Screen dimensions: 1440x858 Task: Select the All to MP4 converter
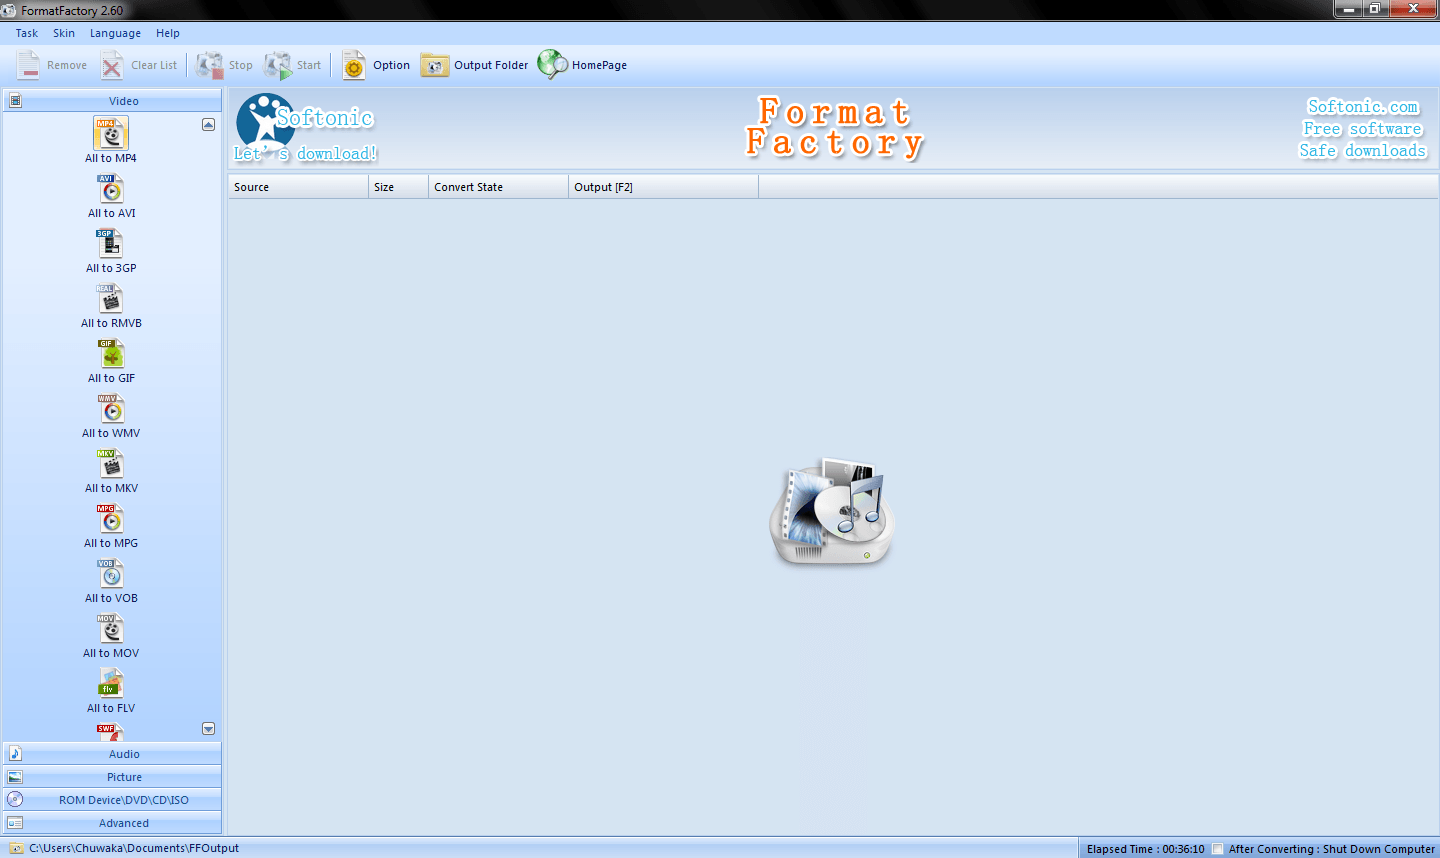tap(111, 140)
